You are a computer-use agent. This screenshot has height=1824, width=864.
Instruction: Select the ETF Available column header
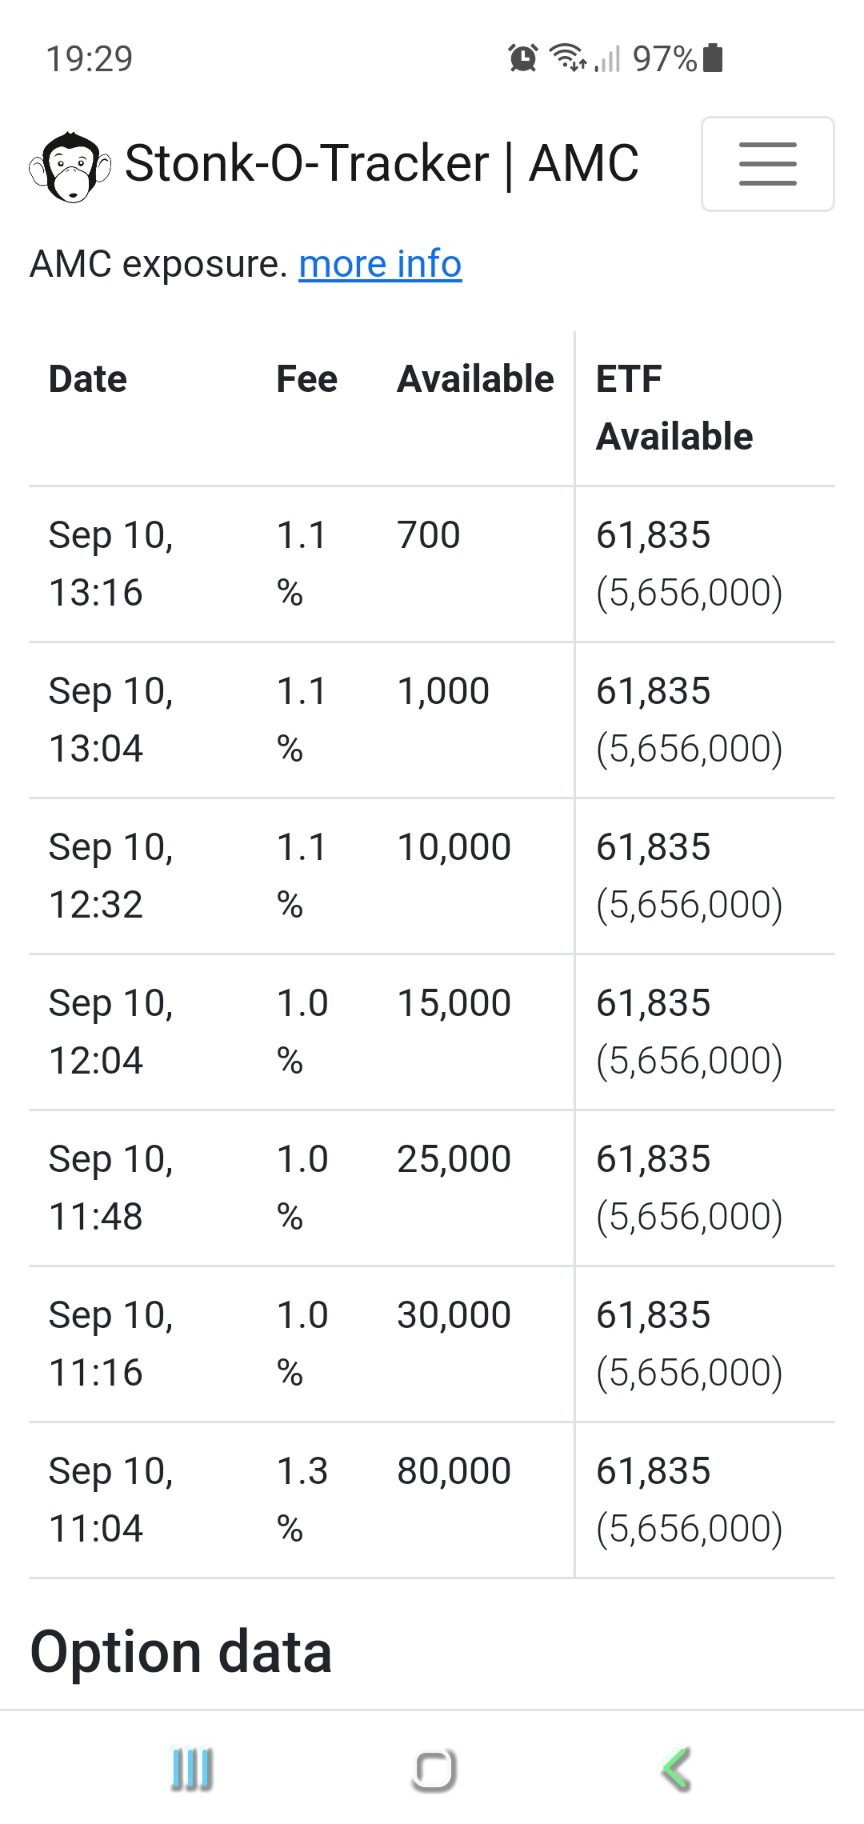[x=674, y=408]
